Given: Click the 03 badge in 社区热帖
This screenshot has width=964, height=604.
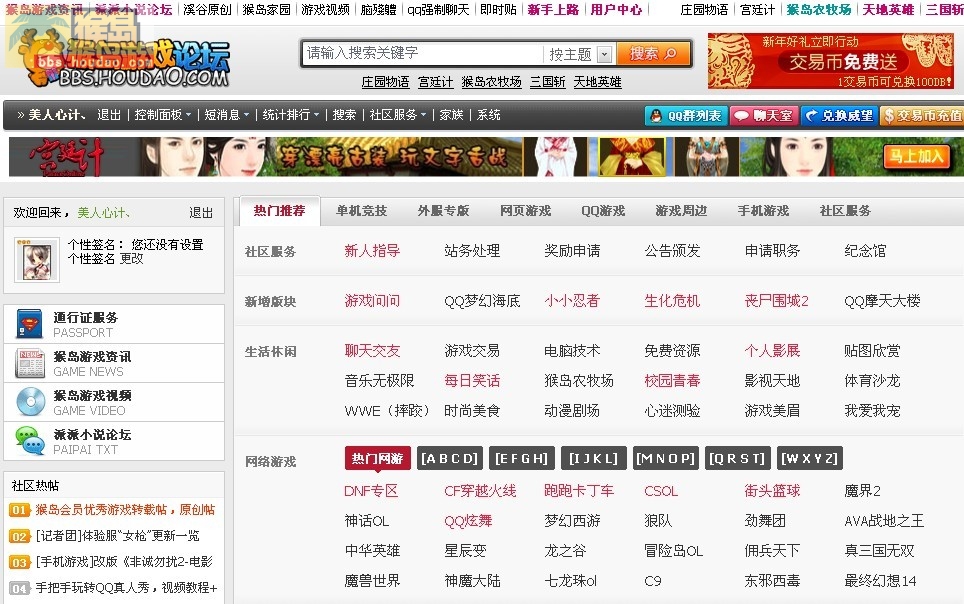Looking at the screenshot, I should coord(20,562).
